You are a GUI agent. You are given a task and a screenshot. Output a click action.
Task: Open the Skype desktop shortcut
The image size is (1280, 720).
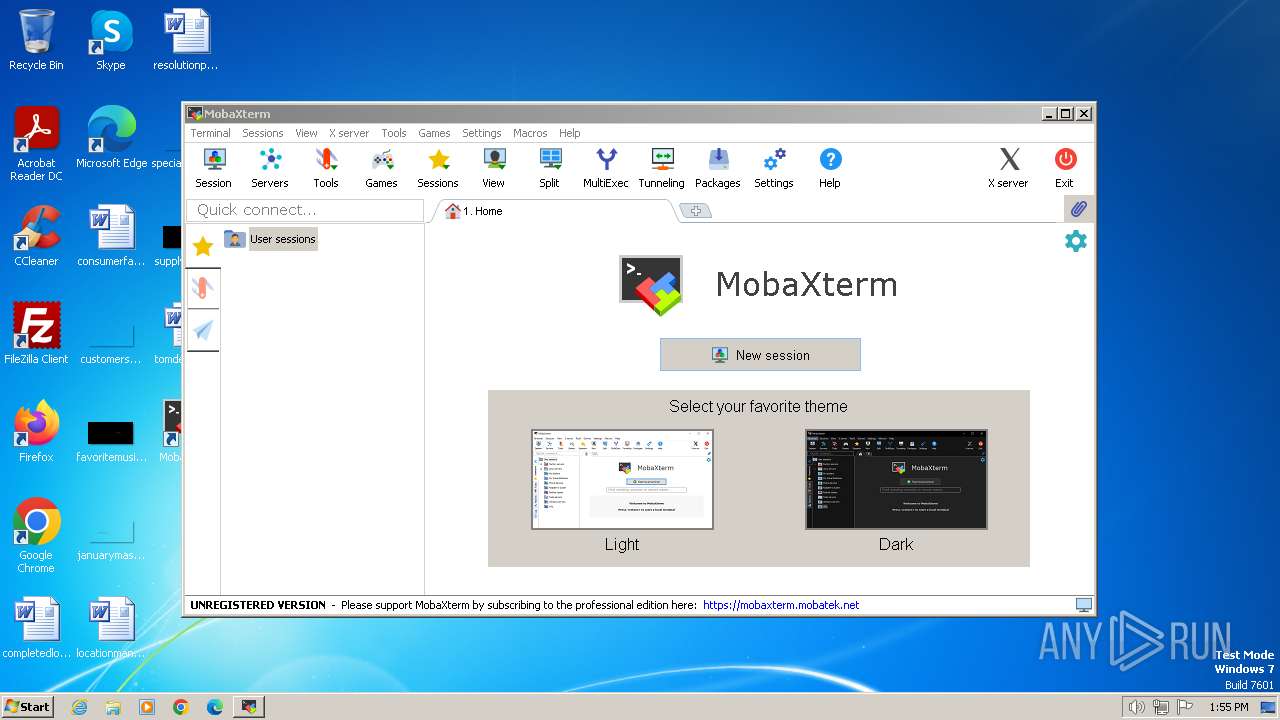tap(110, 41)
